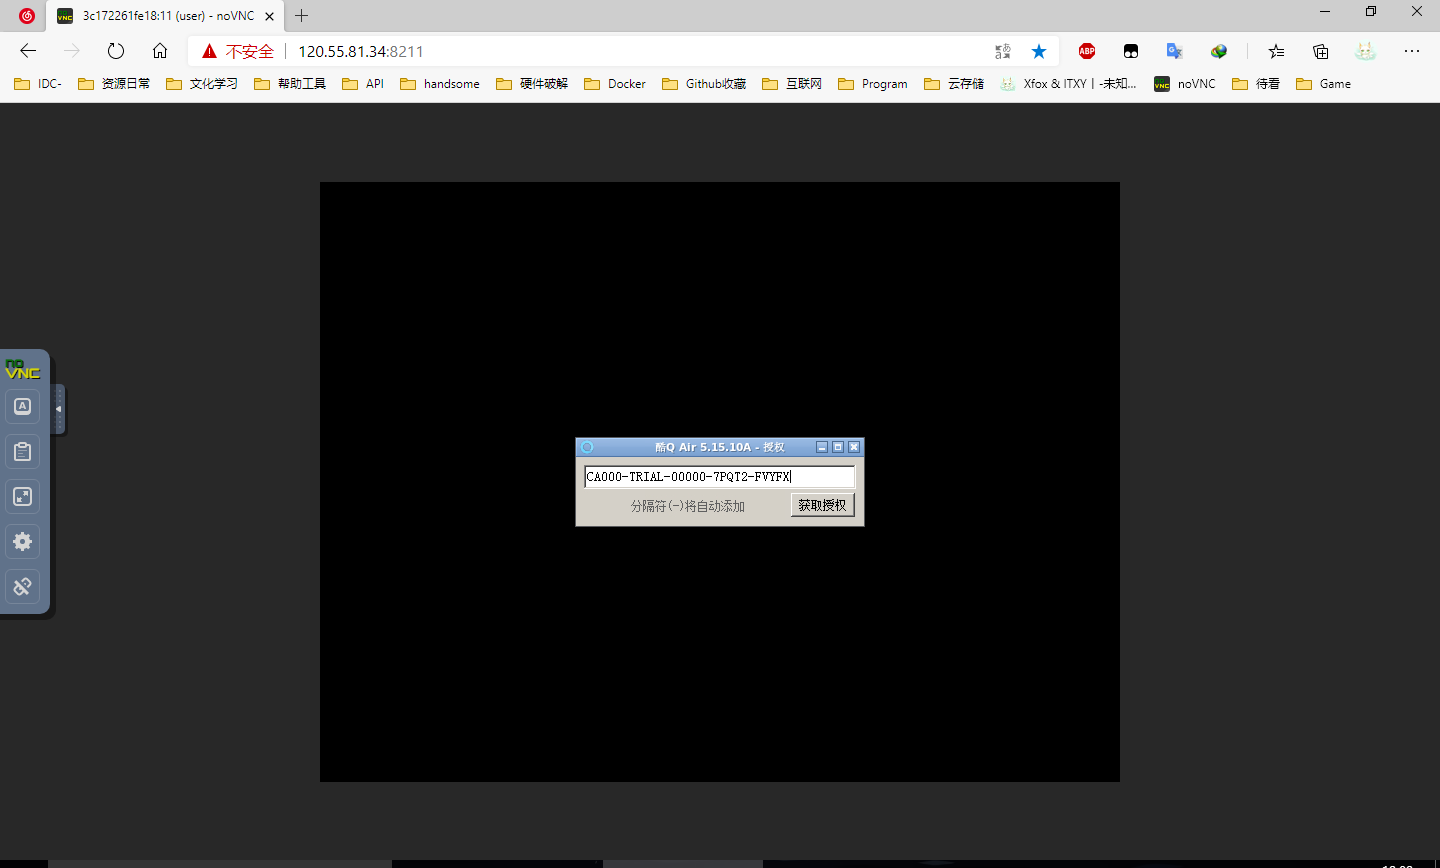The width and height of the screenshot is (1440, 868).
Task: Open the IDM download manager extension
Action: pos(1219,51)
